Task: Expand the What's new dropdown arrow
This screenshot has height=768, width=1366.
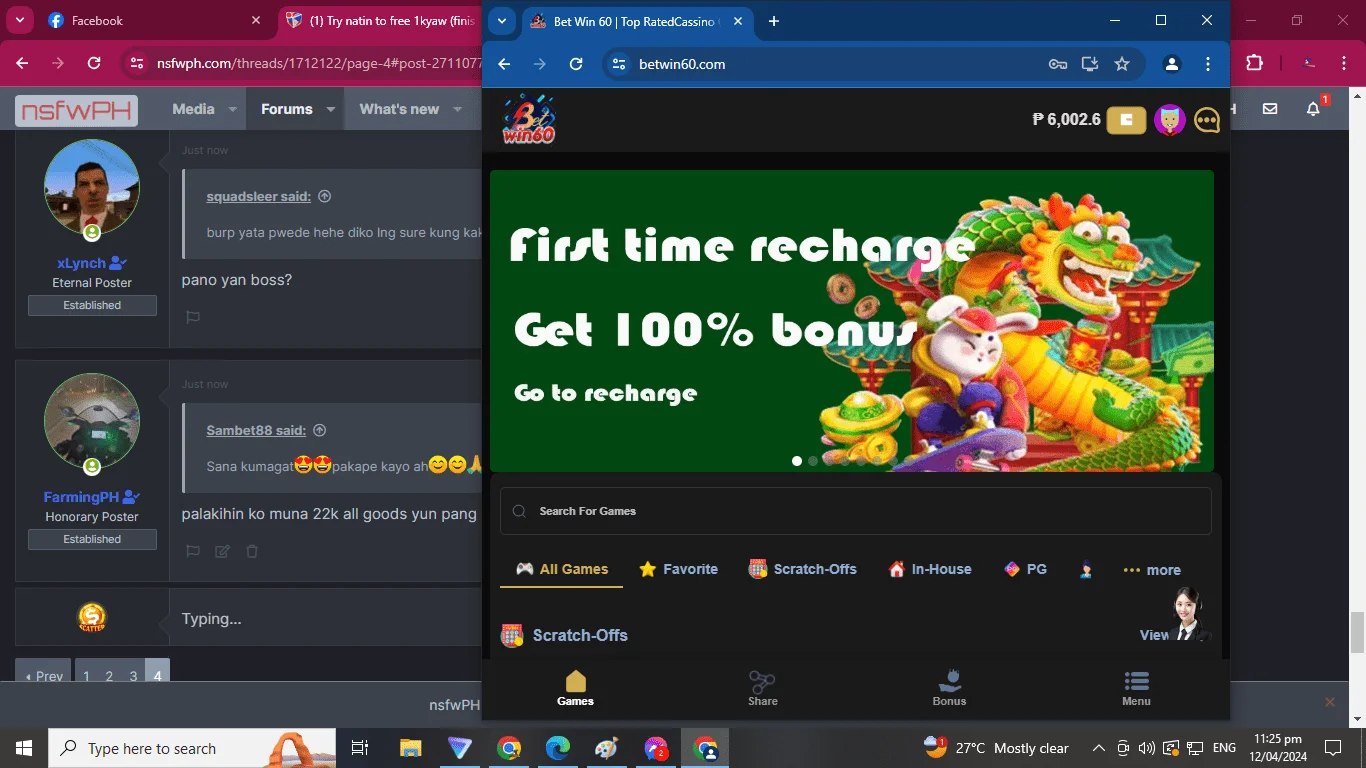Action: (x=458, y=109)
